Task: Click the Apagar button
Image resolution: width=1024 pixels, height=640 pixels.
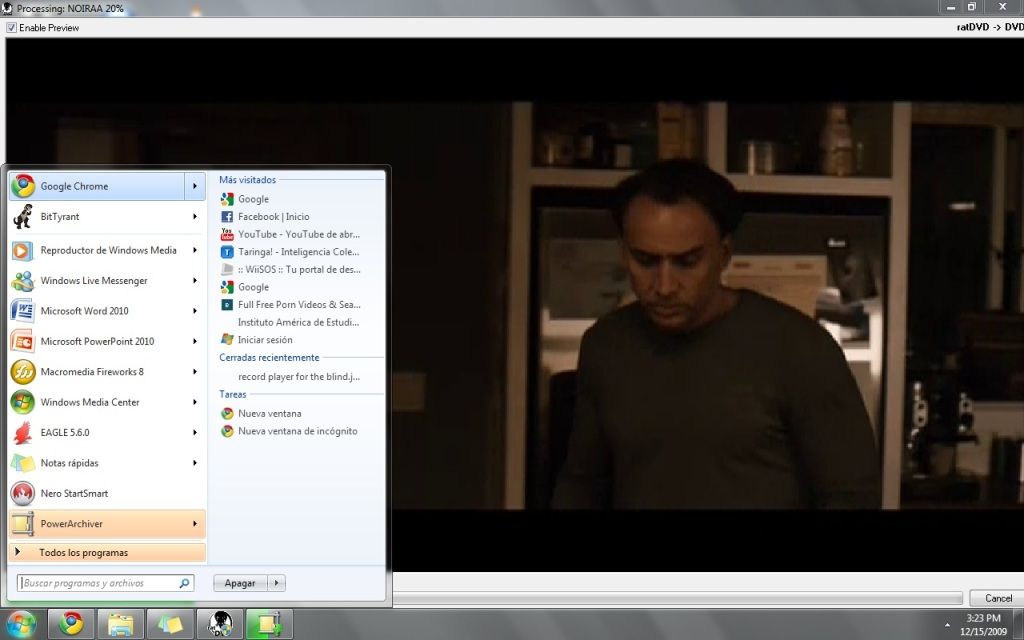Action: (x=240, y=583)
